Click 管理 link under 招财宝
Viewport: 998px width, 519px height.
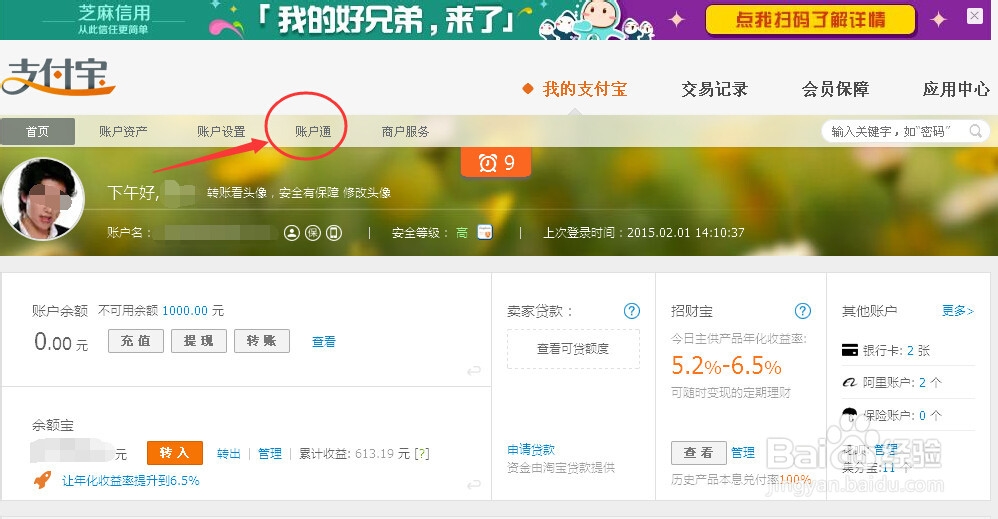pos(743,453)
